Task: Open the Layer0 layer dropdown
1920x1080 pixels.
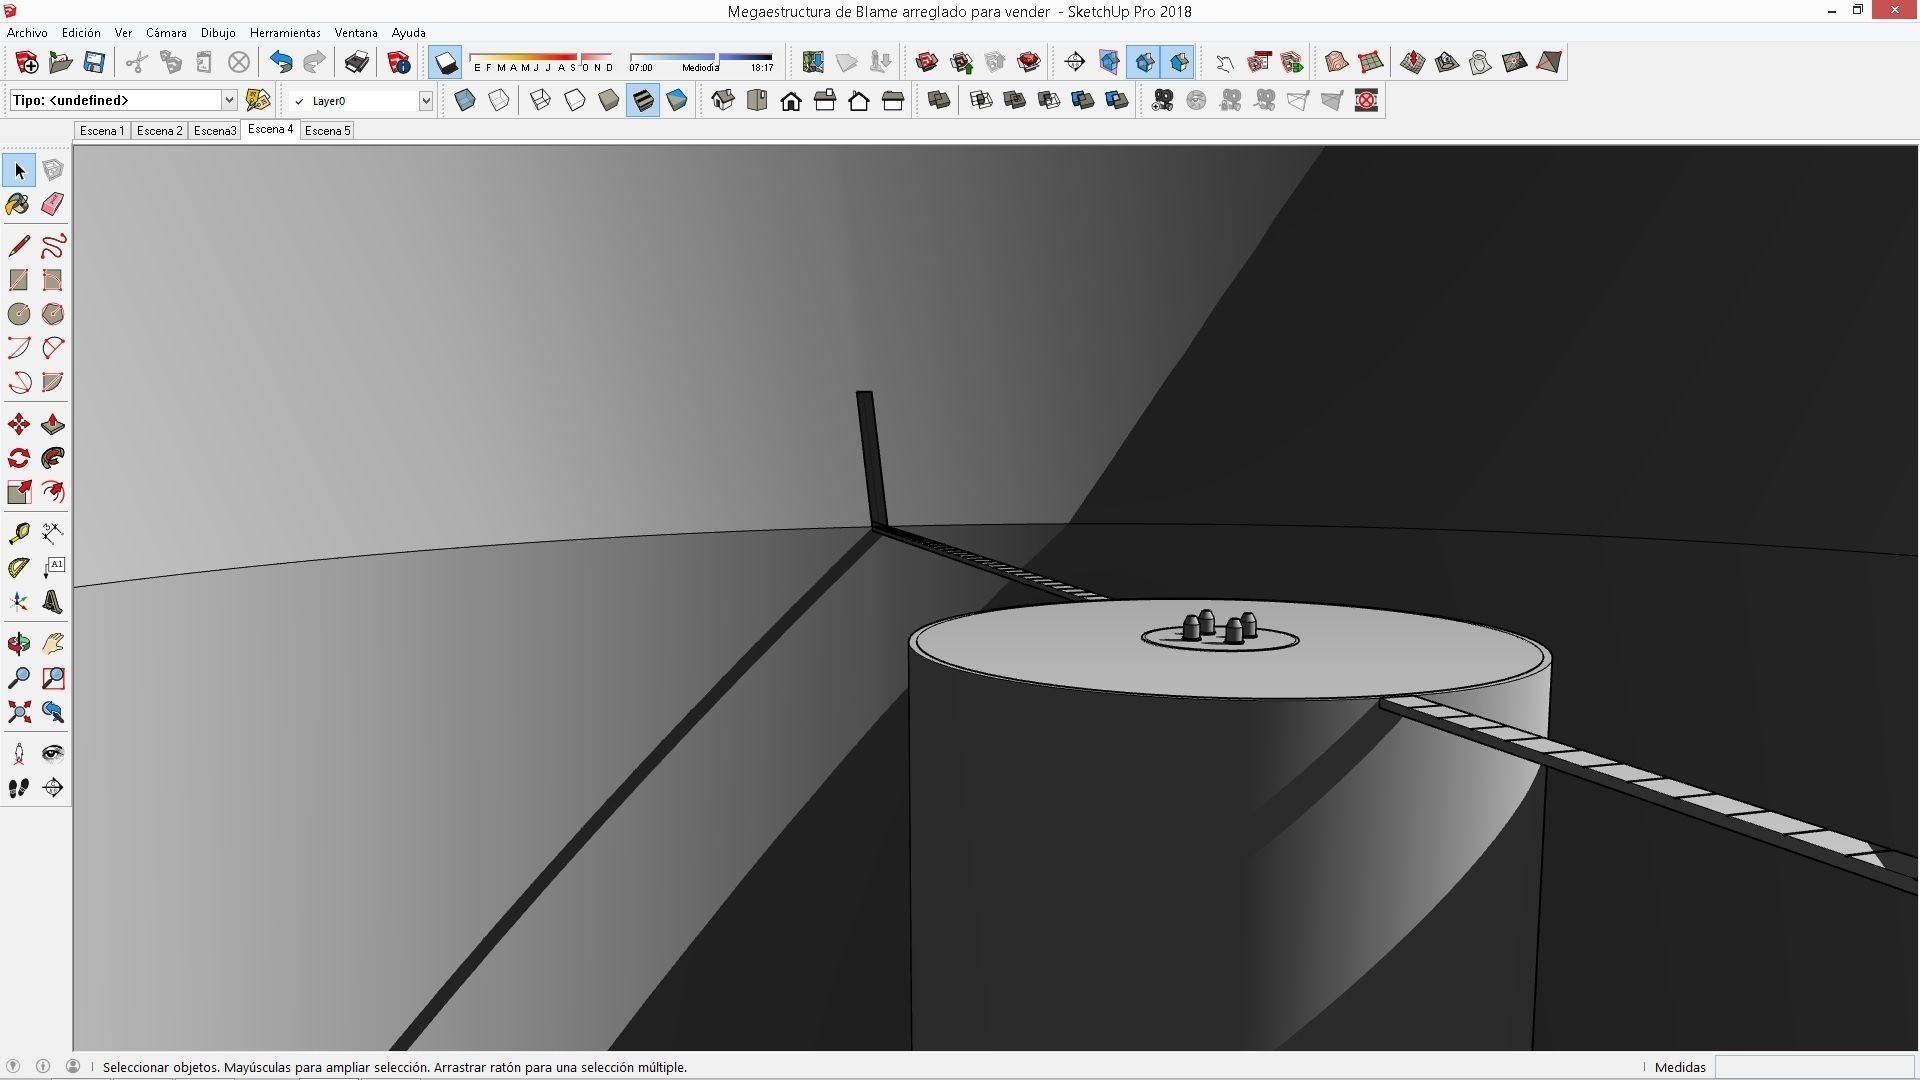Action: 425,101
